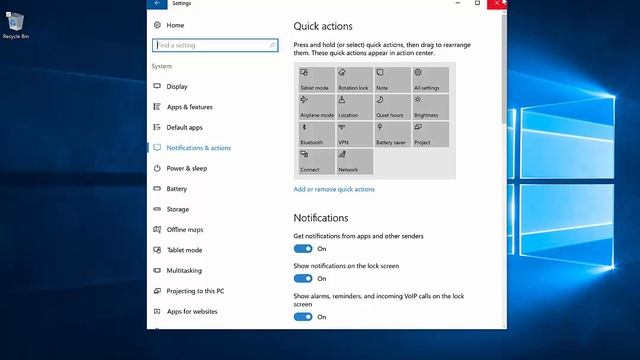Click the search magnifier in Find a setting
This screenshot has width=640, height=360.
[x=272, y=45]
